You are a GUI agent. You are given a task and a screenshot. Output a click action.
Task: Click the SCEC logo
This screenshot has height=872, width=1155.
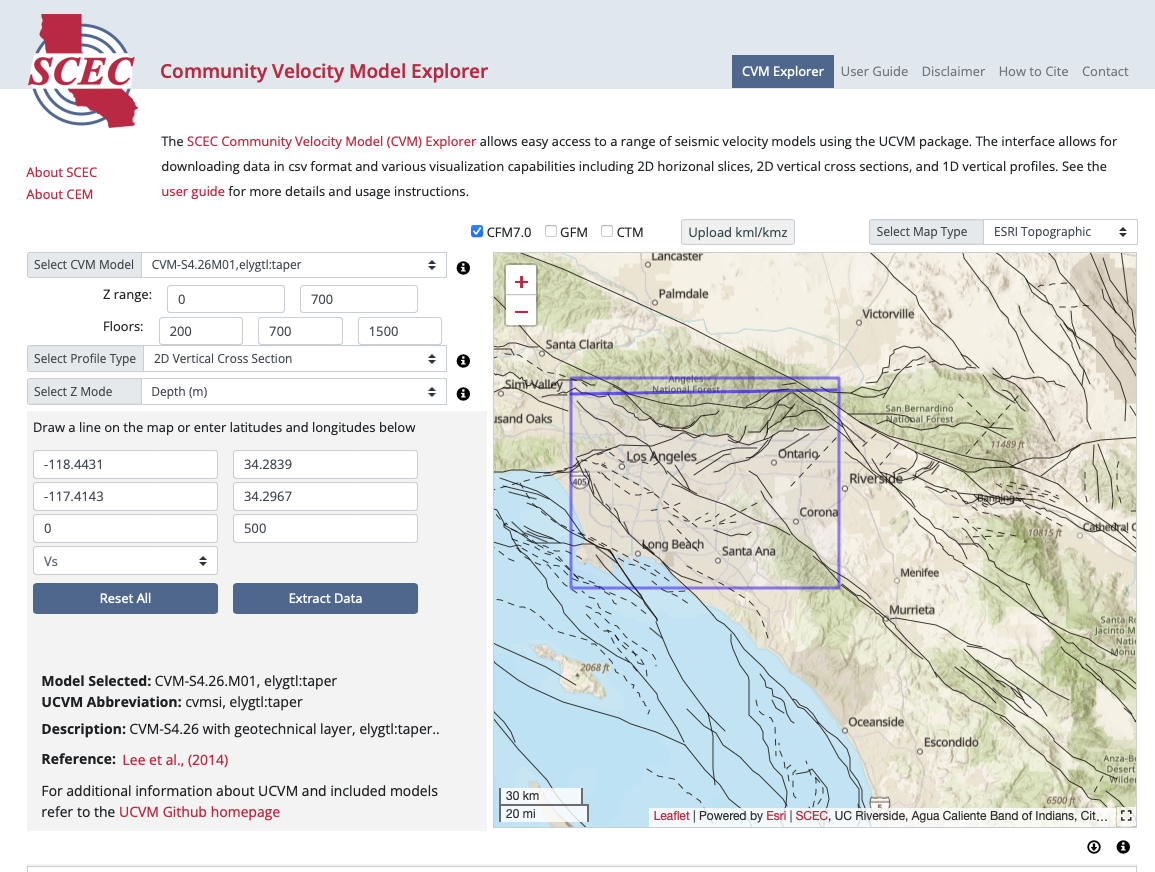point(82,70)
